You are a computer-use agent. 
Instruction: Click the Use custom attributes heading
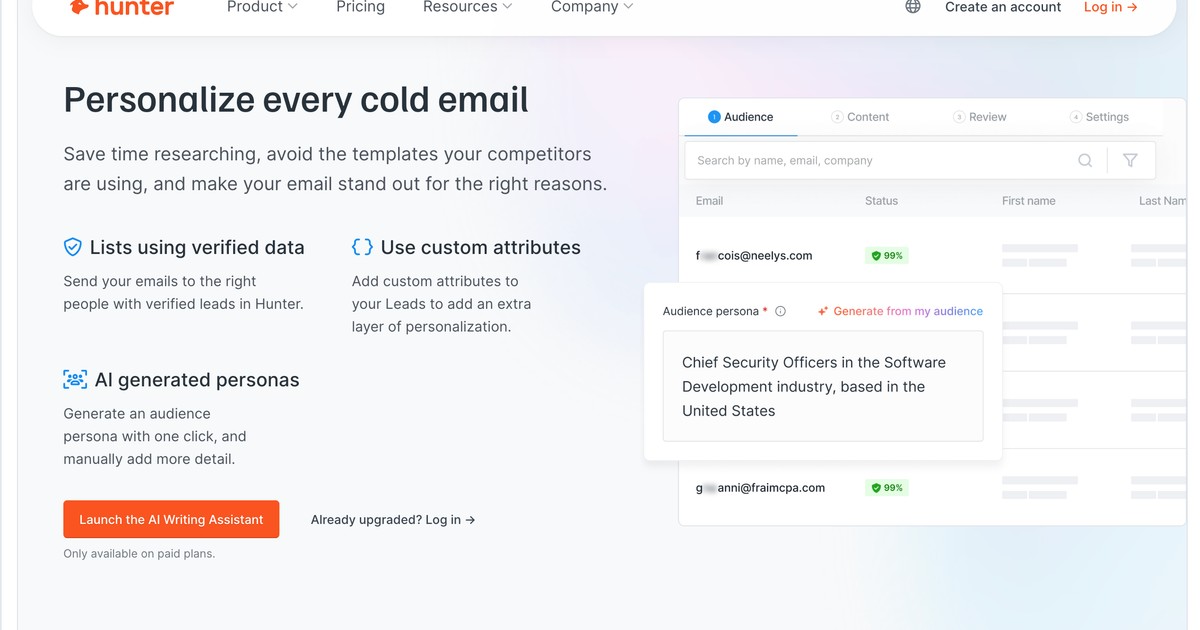click(x=481, y=247)
